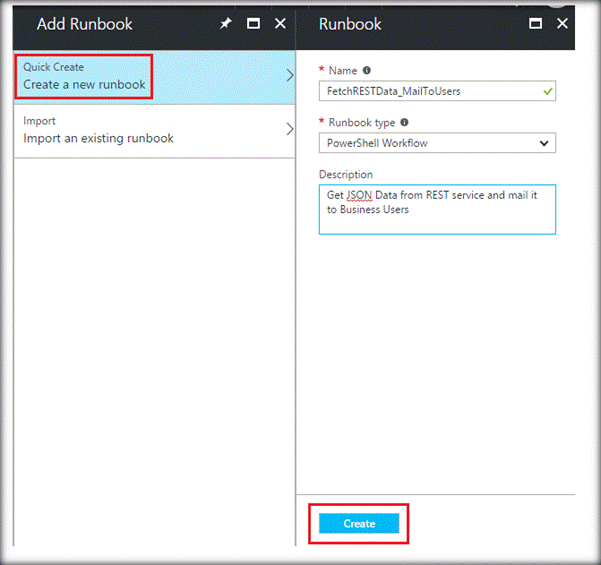This screenshot has width=601, height=565.
Task: Click the 'Description' label
Action: pos(346,174)
